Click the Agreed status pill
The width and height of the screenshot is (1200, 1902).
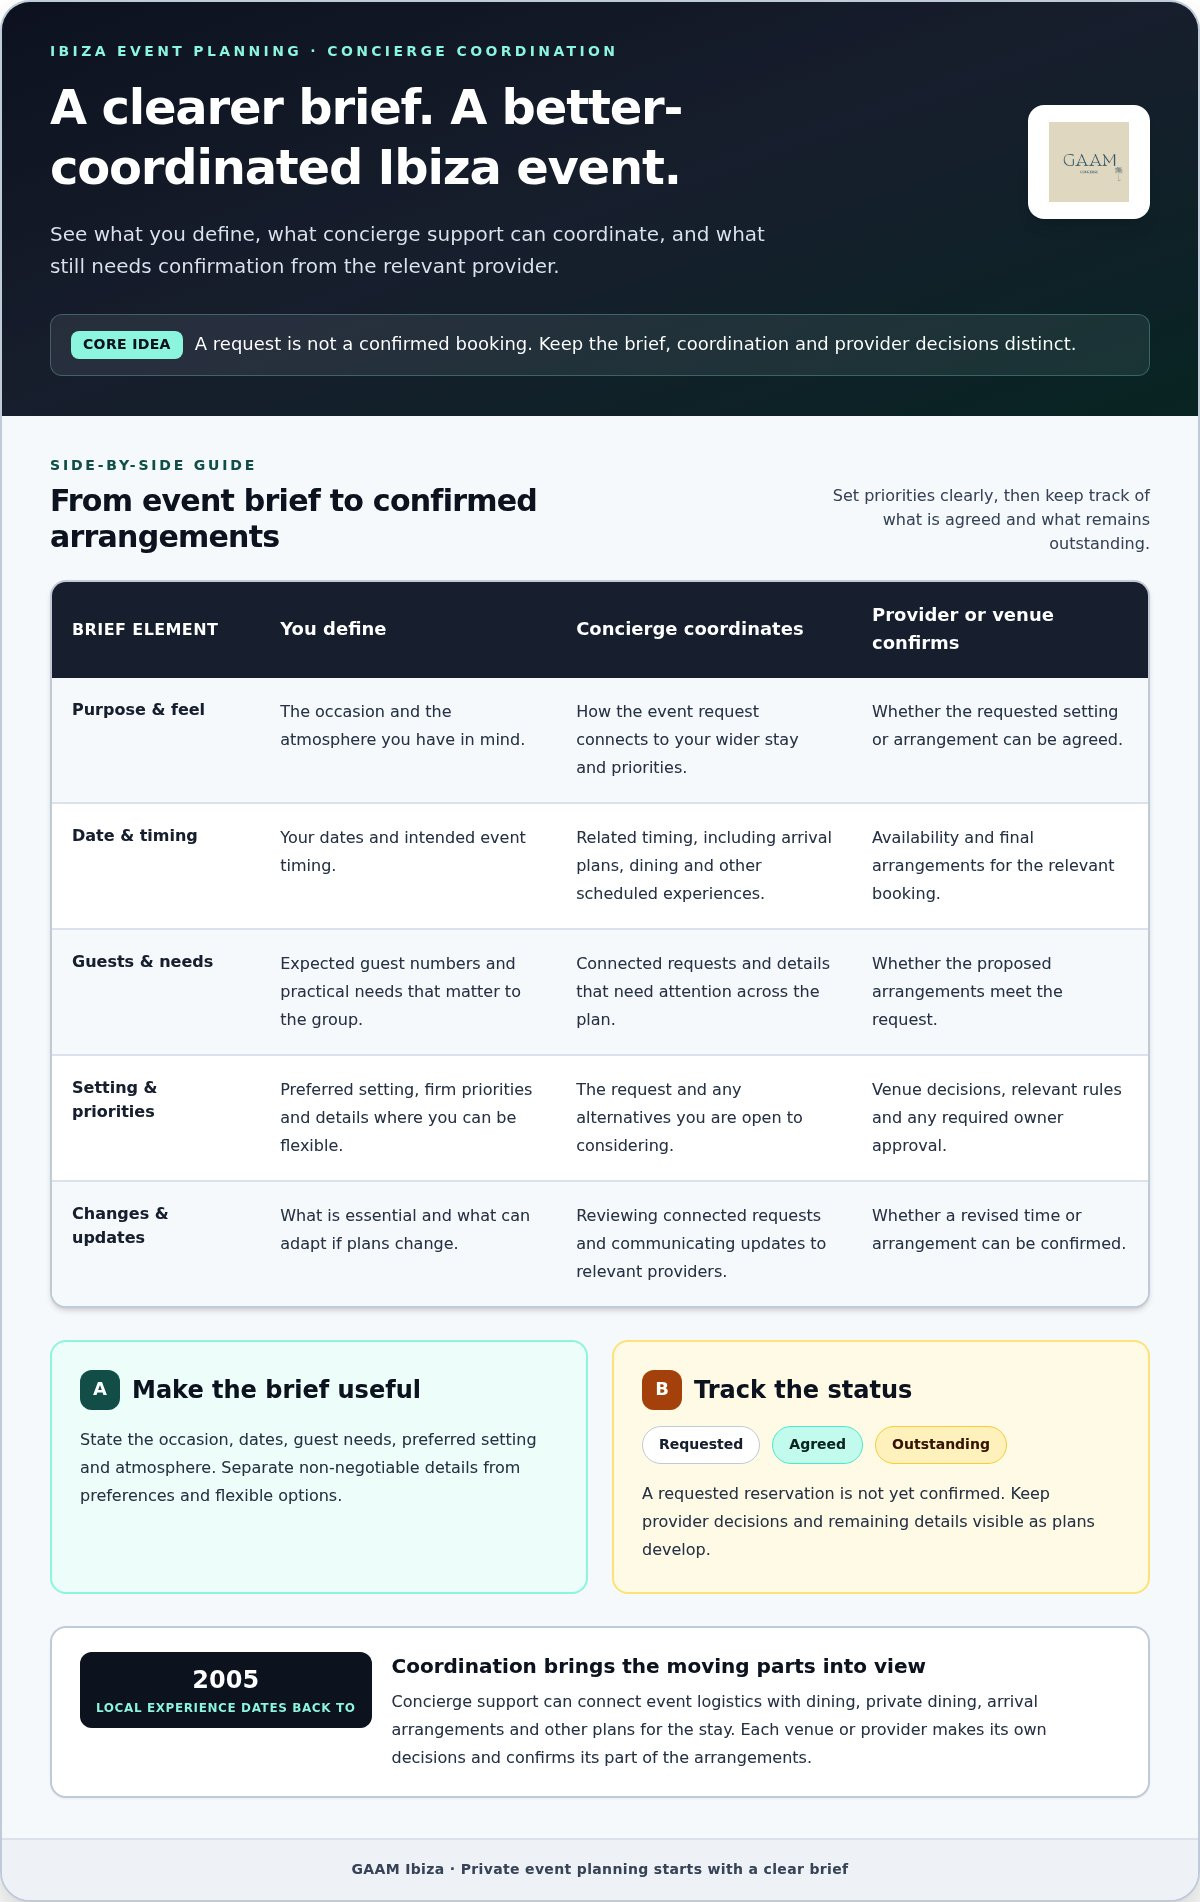(x=817, y=1445)
